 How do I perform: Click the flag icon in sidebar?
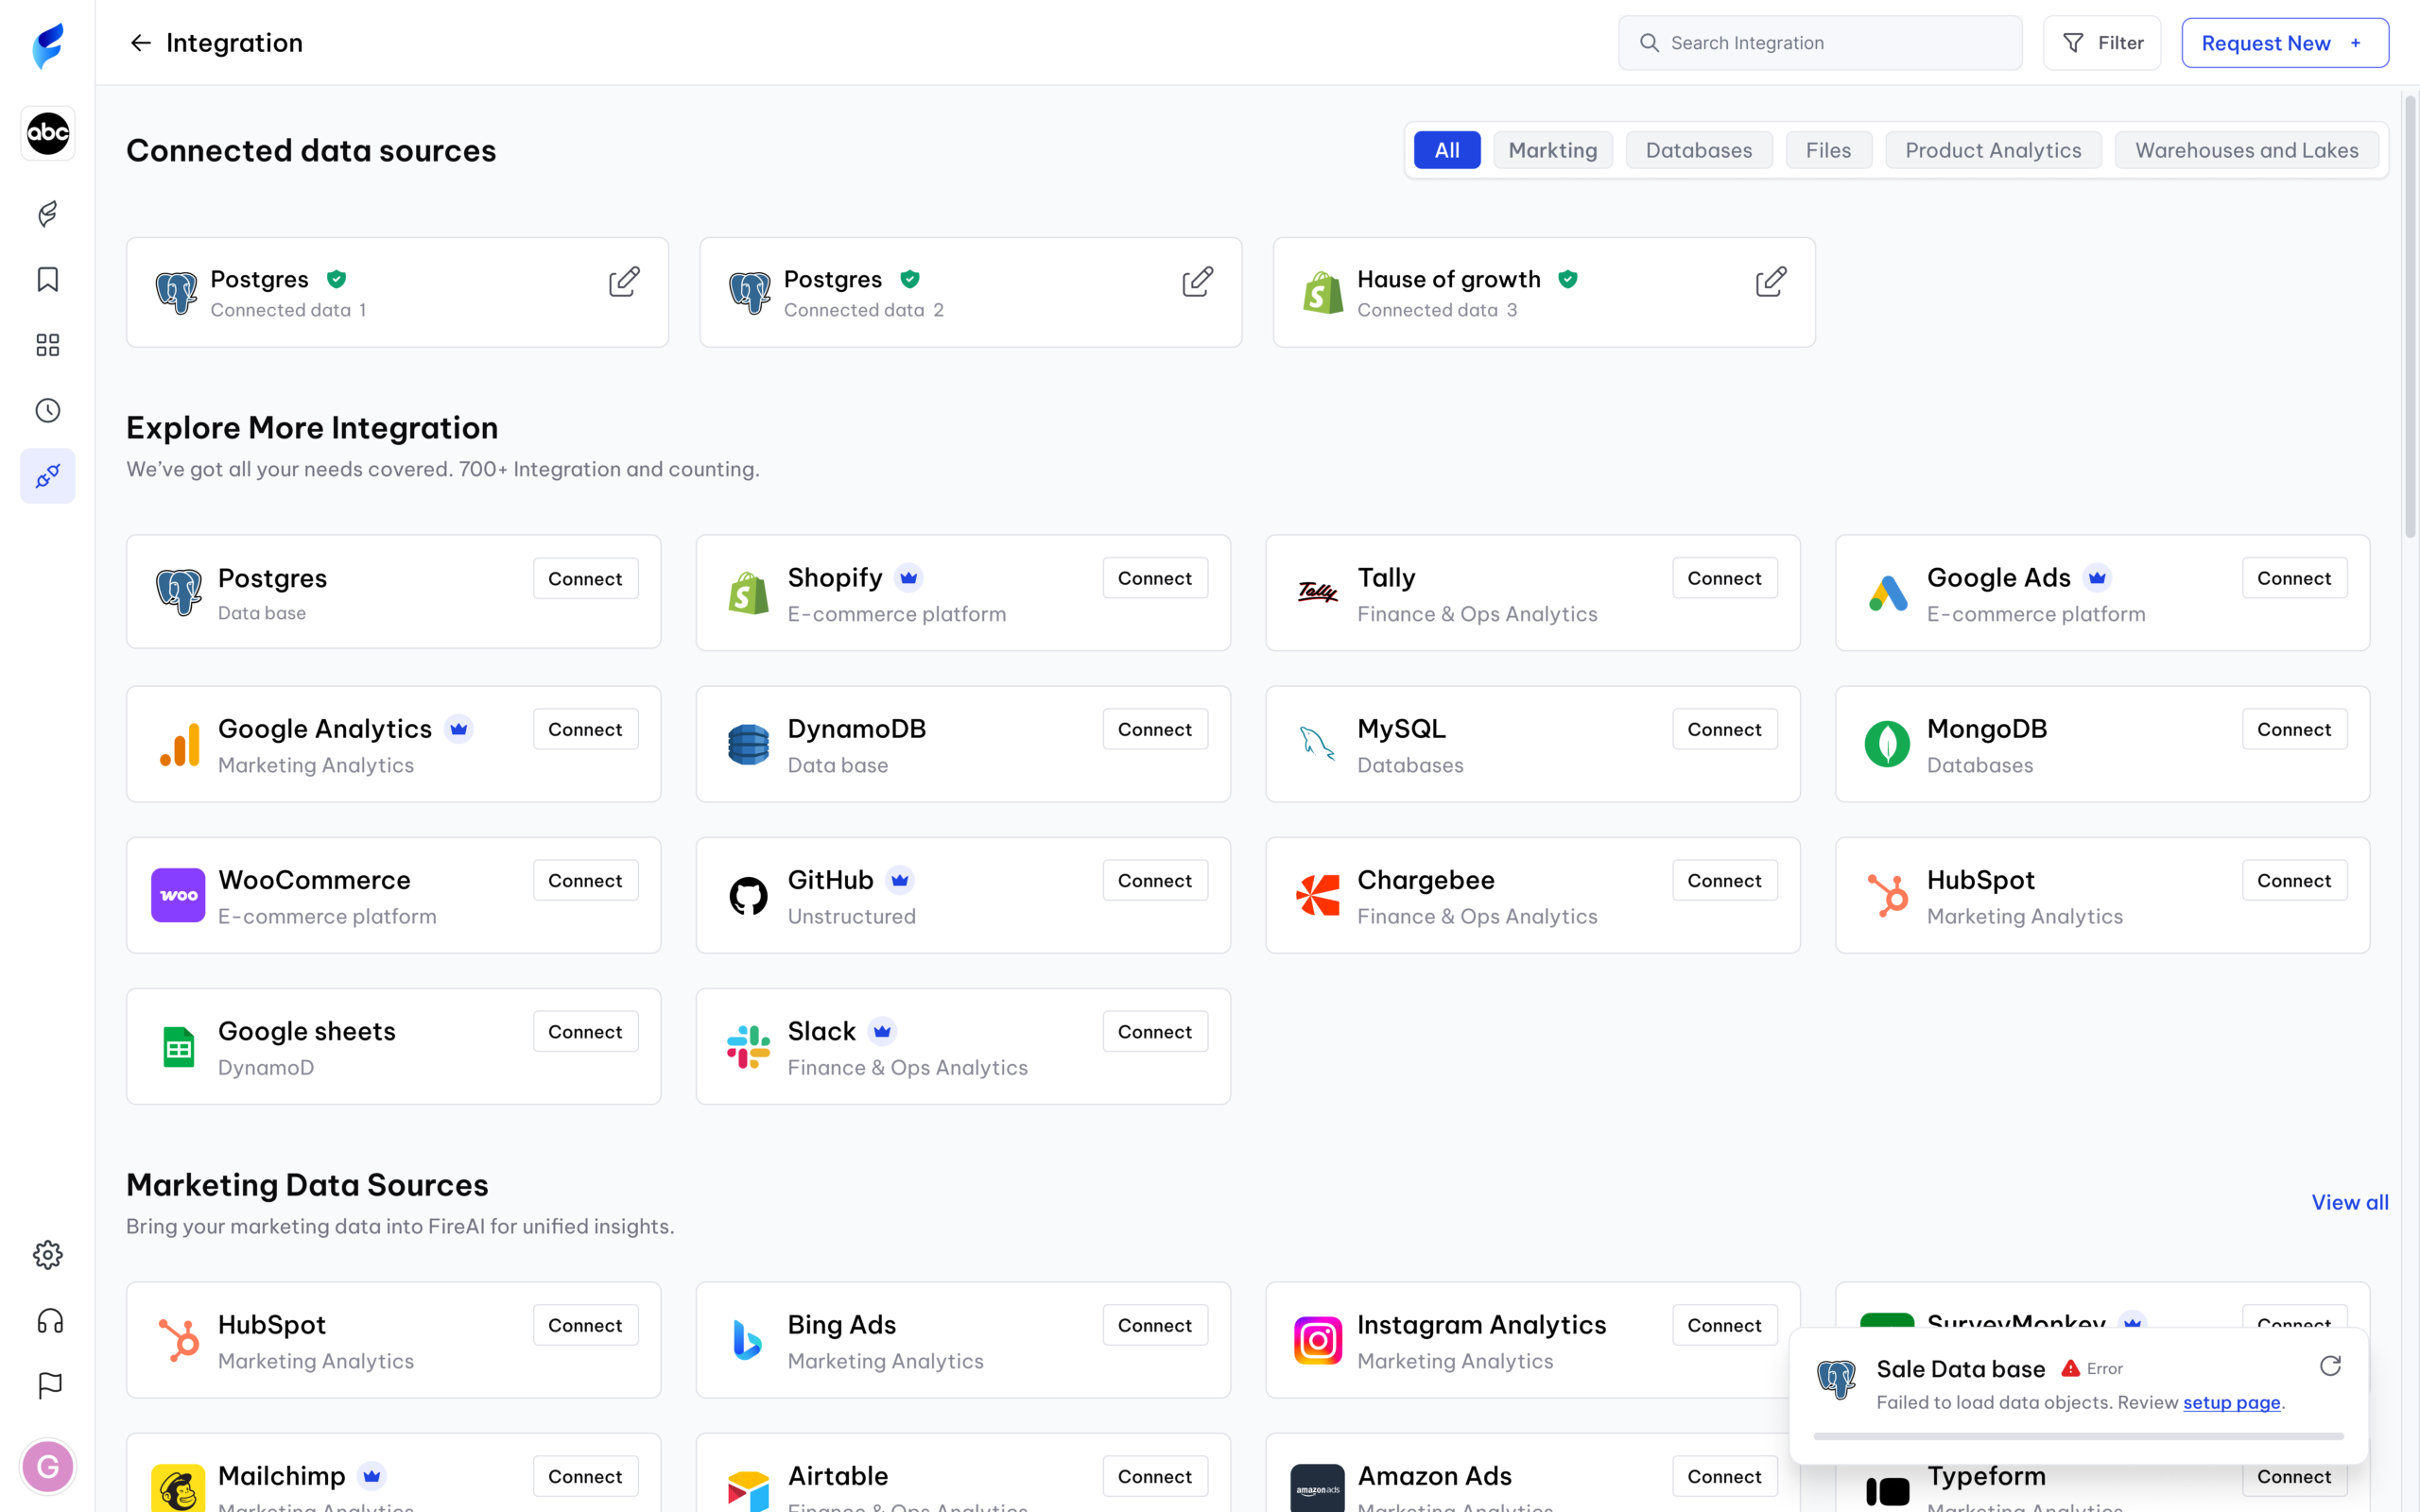(49, 1385)
